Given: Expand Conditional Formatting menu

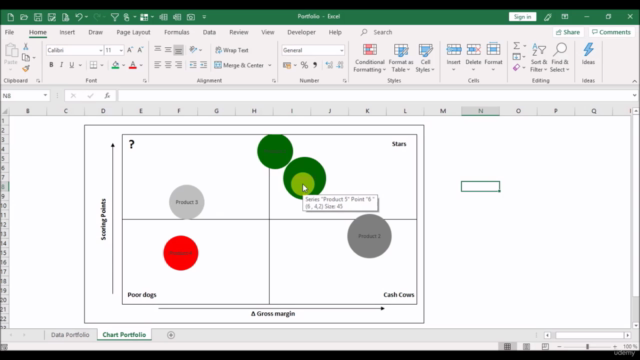Looking at the screenshot, I should point(369,58).
